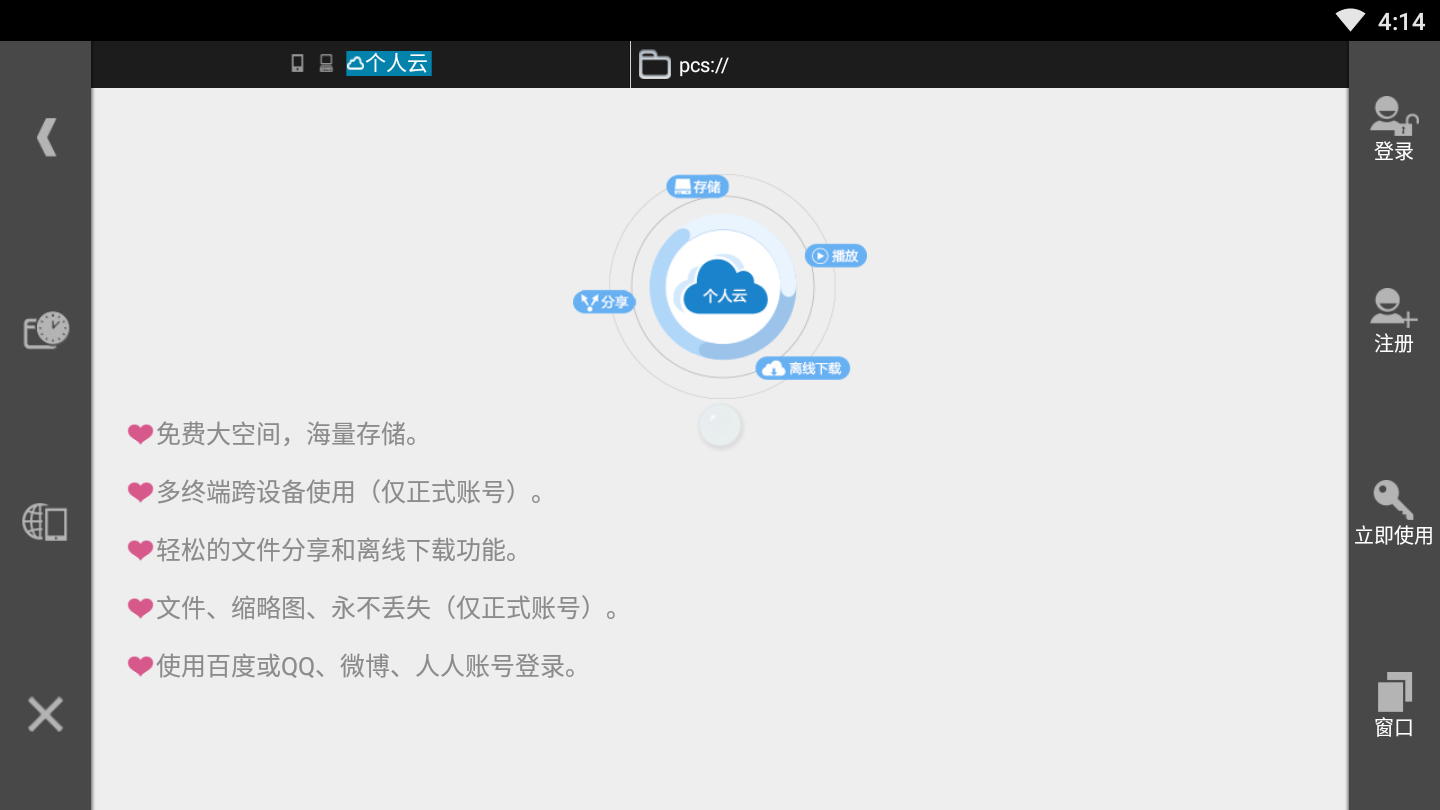This screenshot has width=1440, height=810.
Task: Tap the Wi-Fi icon in status bar
Action: click(1350, 20)
